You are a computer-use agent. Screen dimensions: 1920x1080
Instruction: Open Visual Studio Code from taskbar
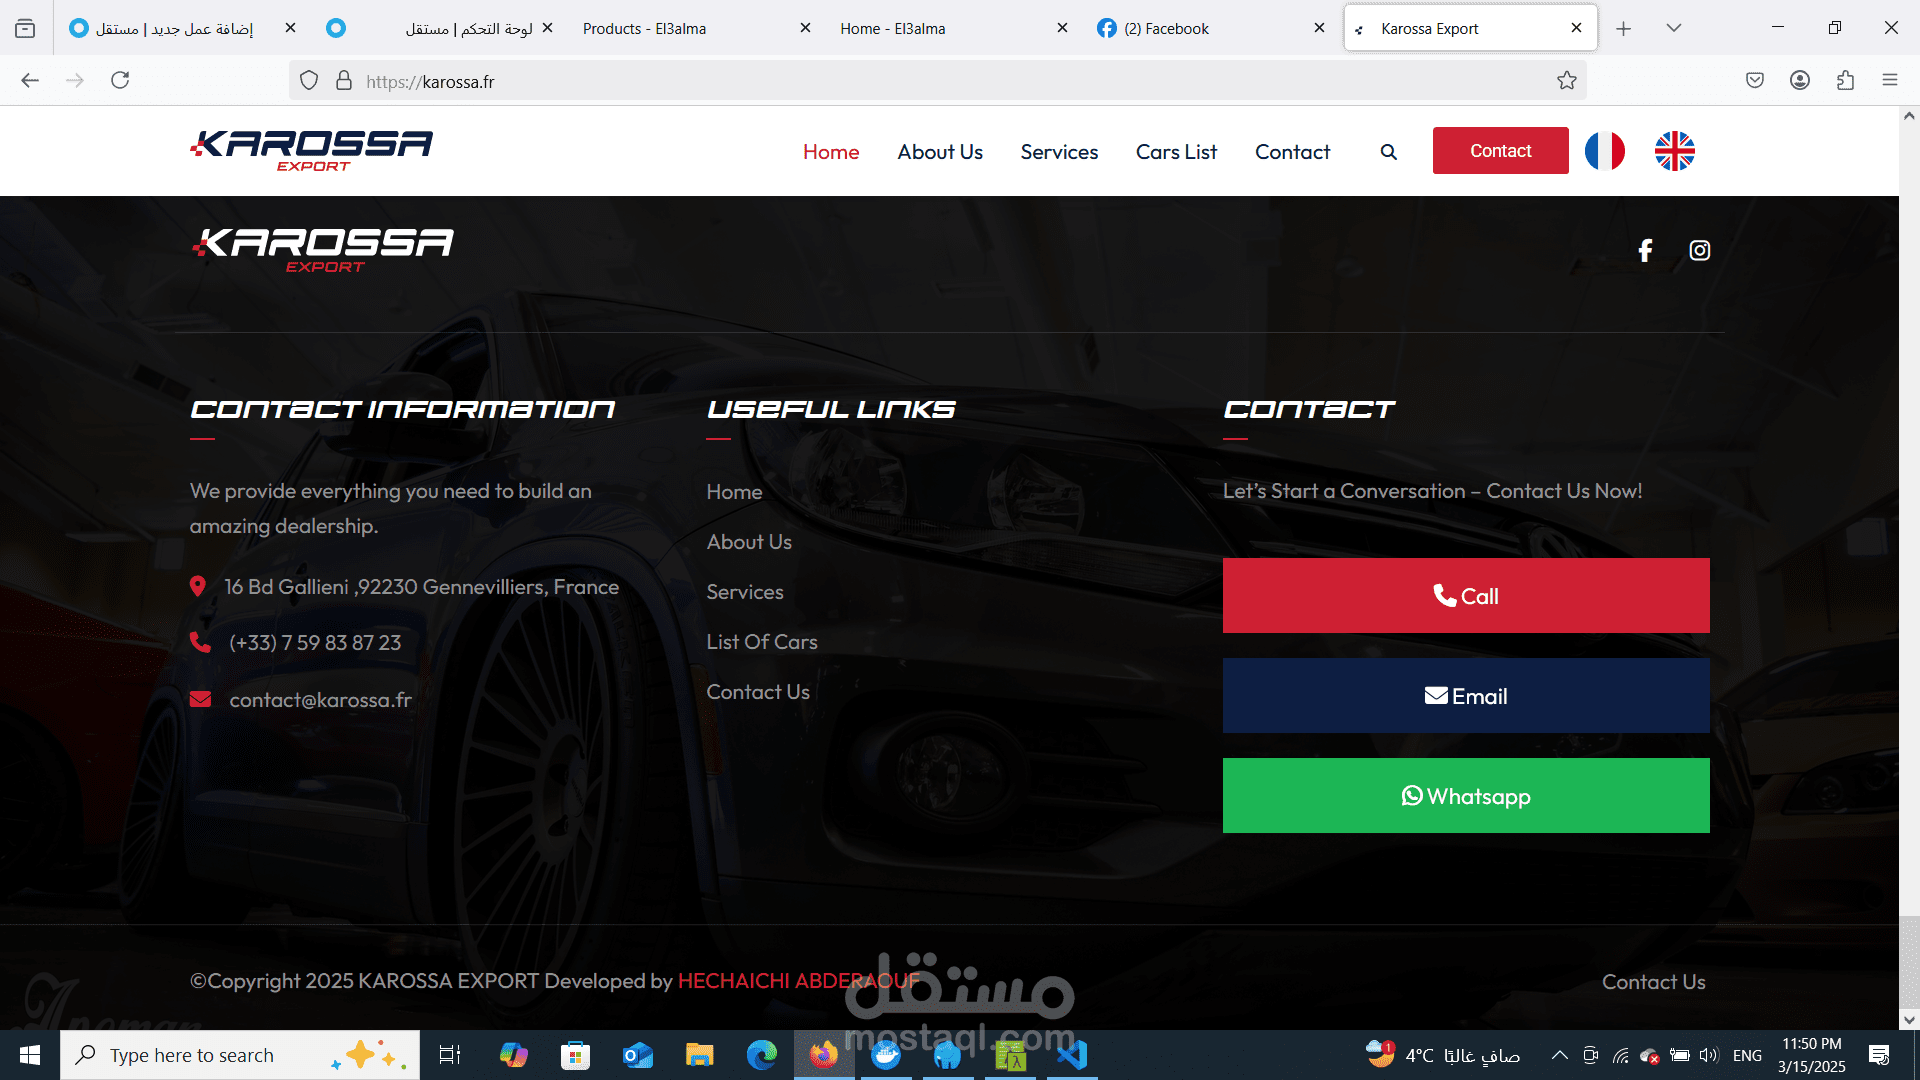1072,1055
